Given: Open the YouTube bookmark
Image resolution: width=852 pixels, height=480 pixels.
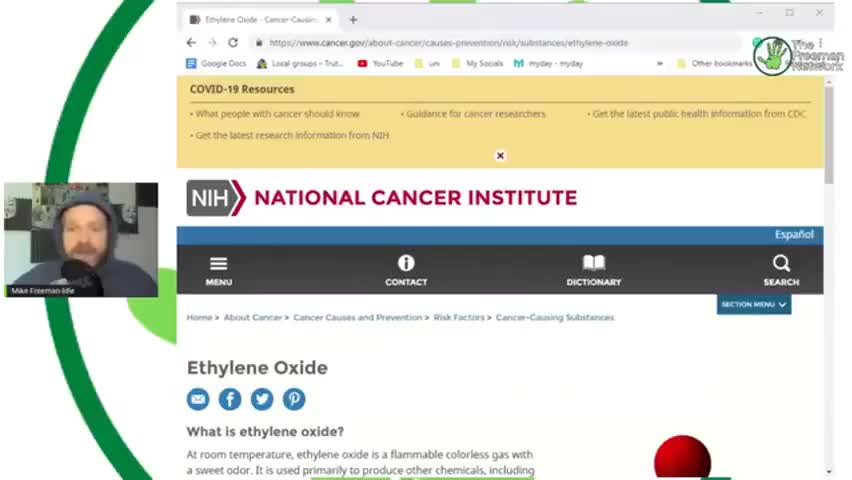Looking at the screenshot, I should [380, 64].
